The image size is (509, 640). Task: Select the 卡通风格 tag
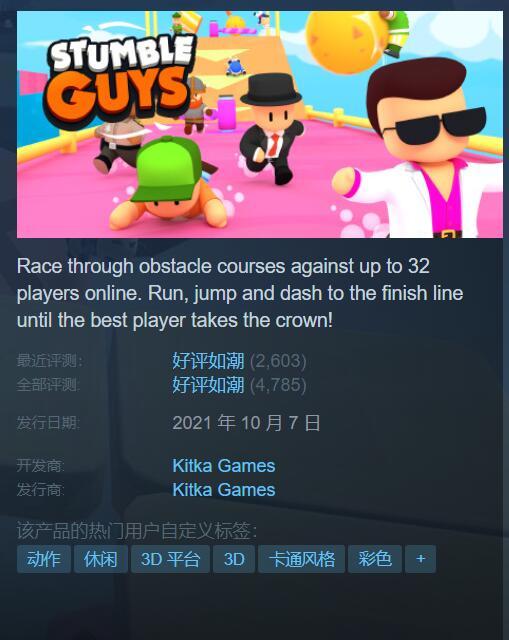click(x=302, y=559)
